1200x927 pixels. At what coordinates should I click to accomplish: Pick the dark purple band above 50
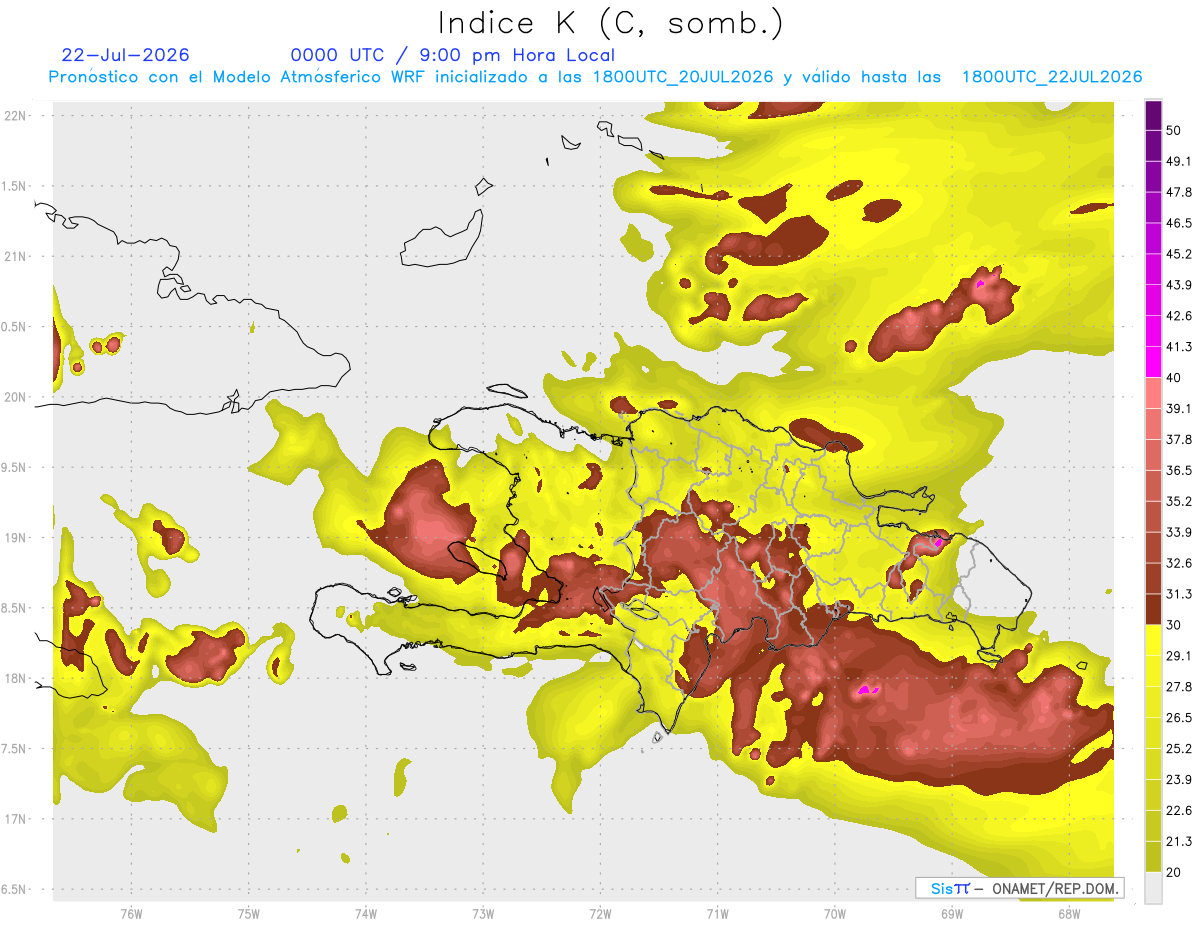[x=1153, y=115]
